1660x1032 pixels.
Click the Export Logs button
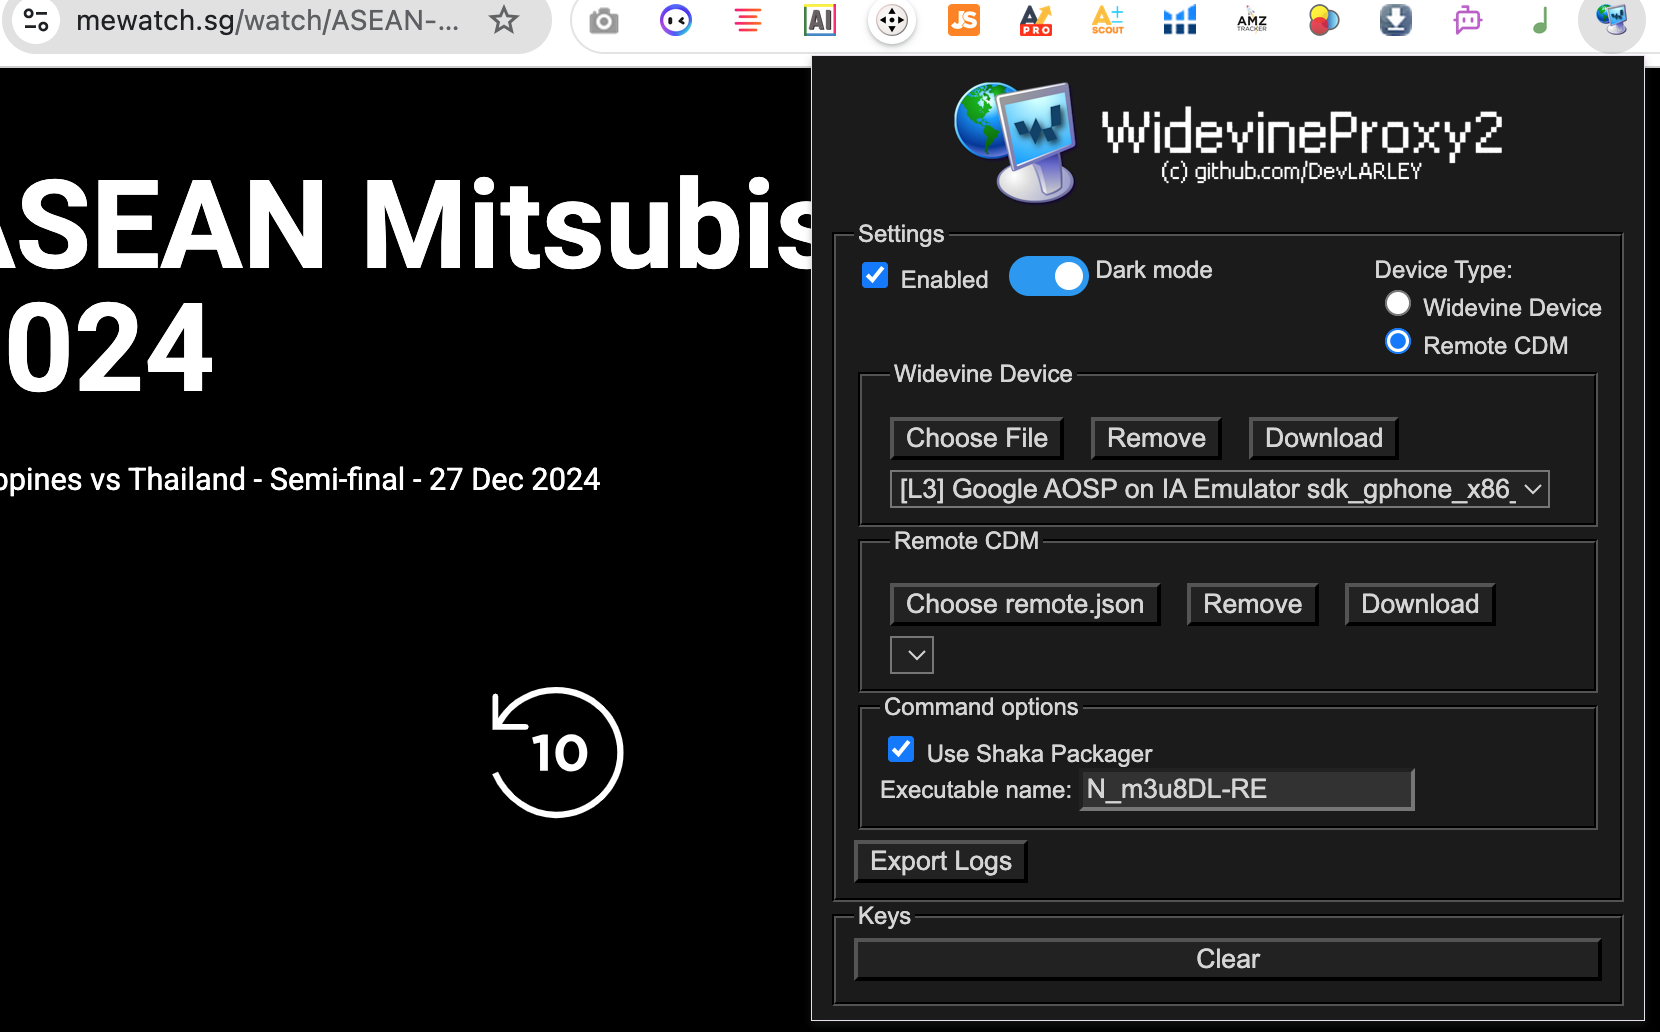[941, 861]
